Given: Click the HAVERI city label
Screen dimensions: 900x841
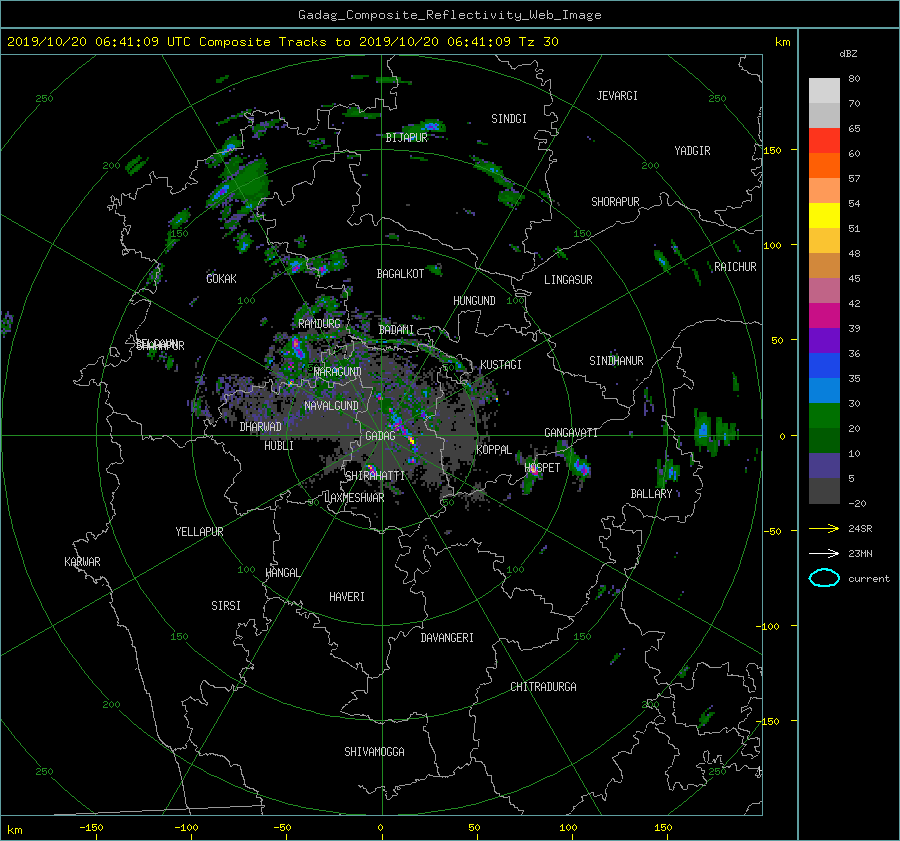Looking at the screenshot, I should coord(347,597).
